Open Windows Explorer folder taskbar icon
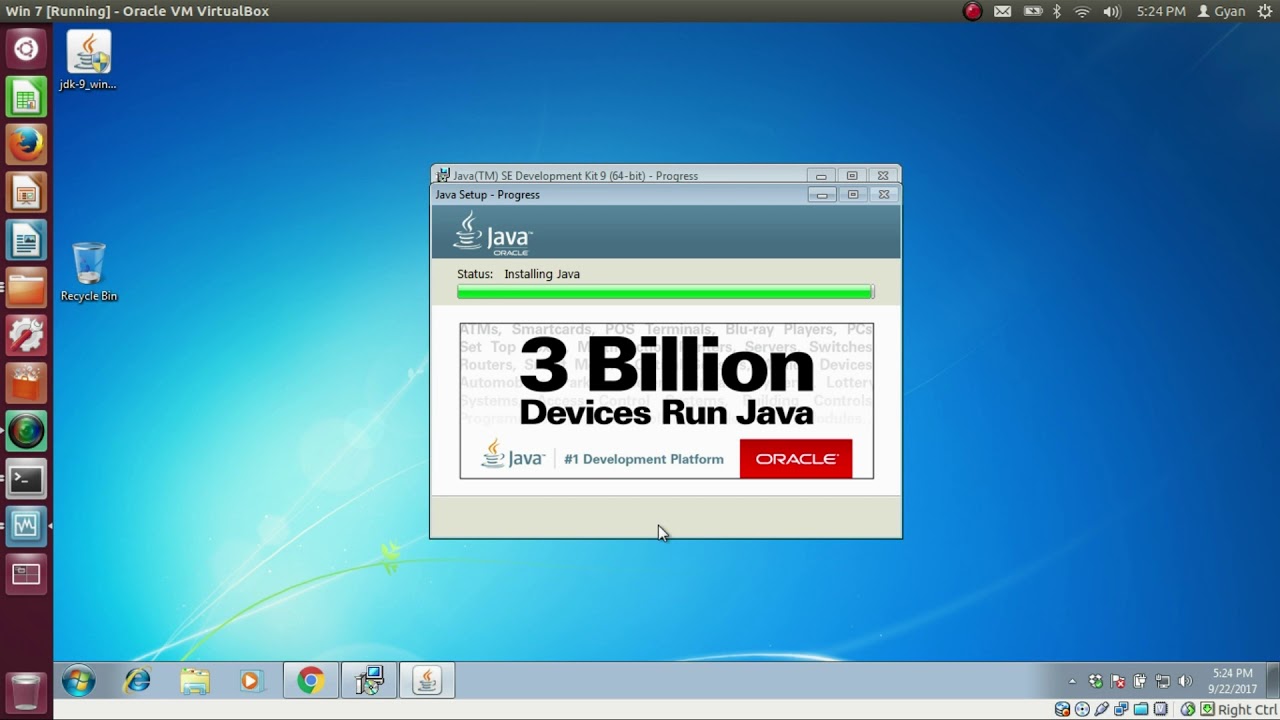 coord(194,681)
